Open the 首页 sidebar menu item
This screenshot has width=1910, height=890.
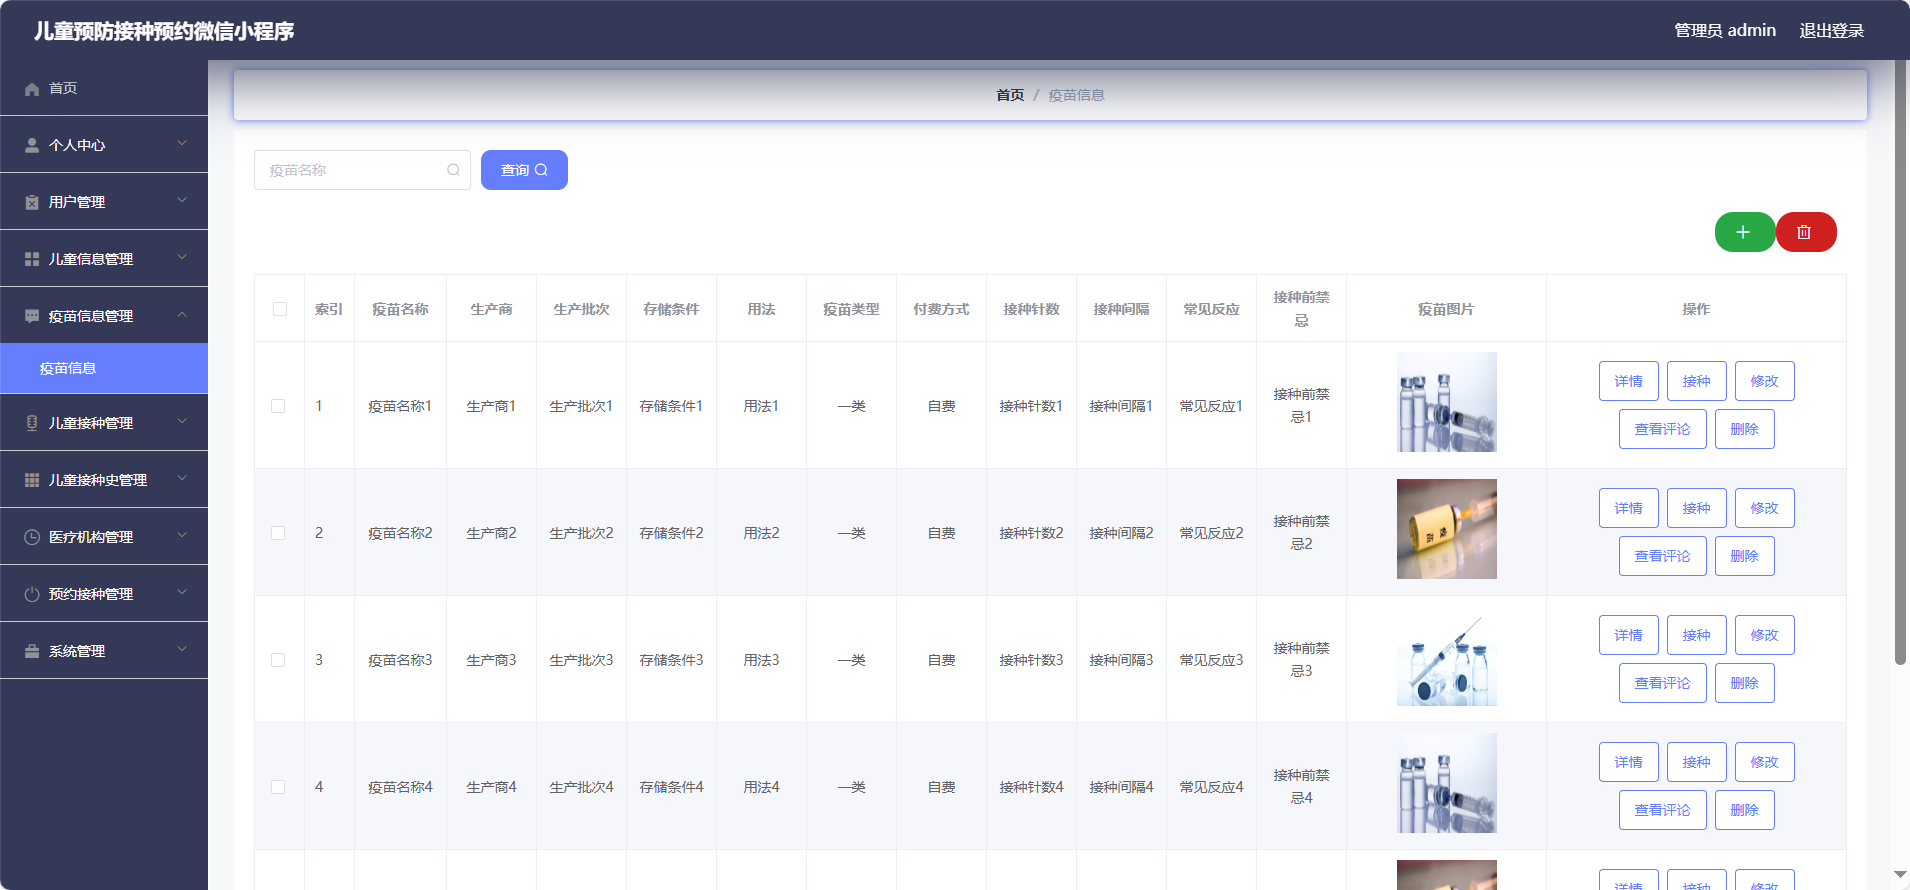click(x=104, y=88)
